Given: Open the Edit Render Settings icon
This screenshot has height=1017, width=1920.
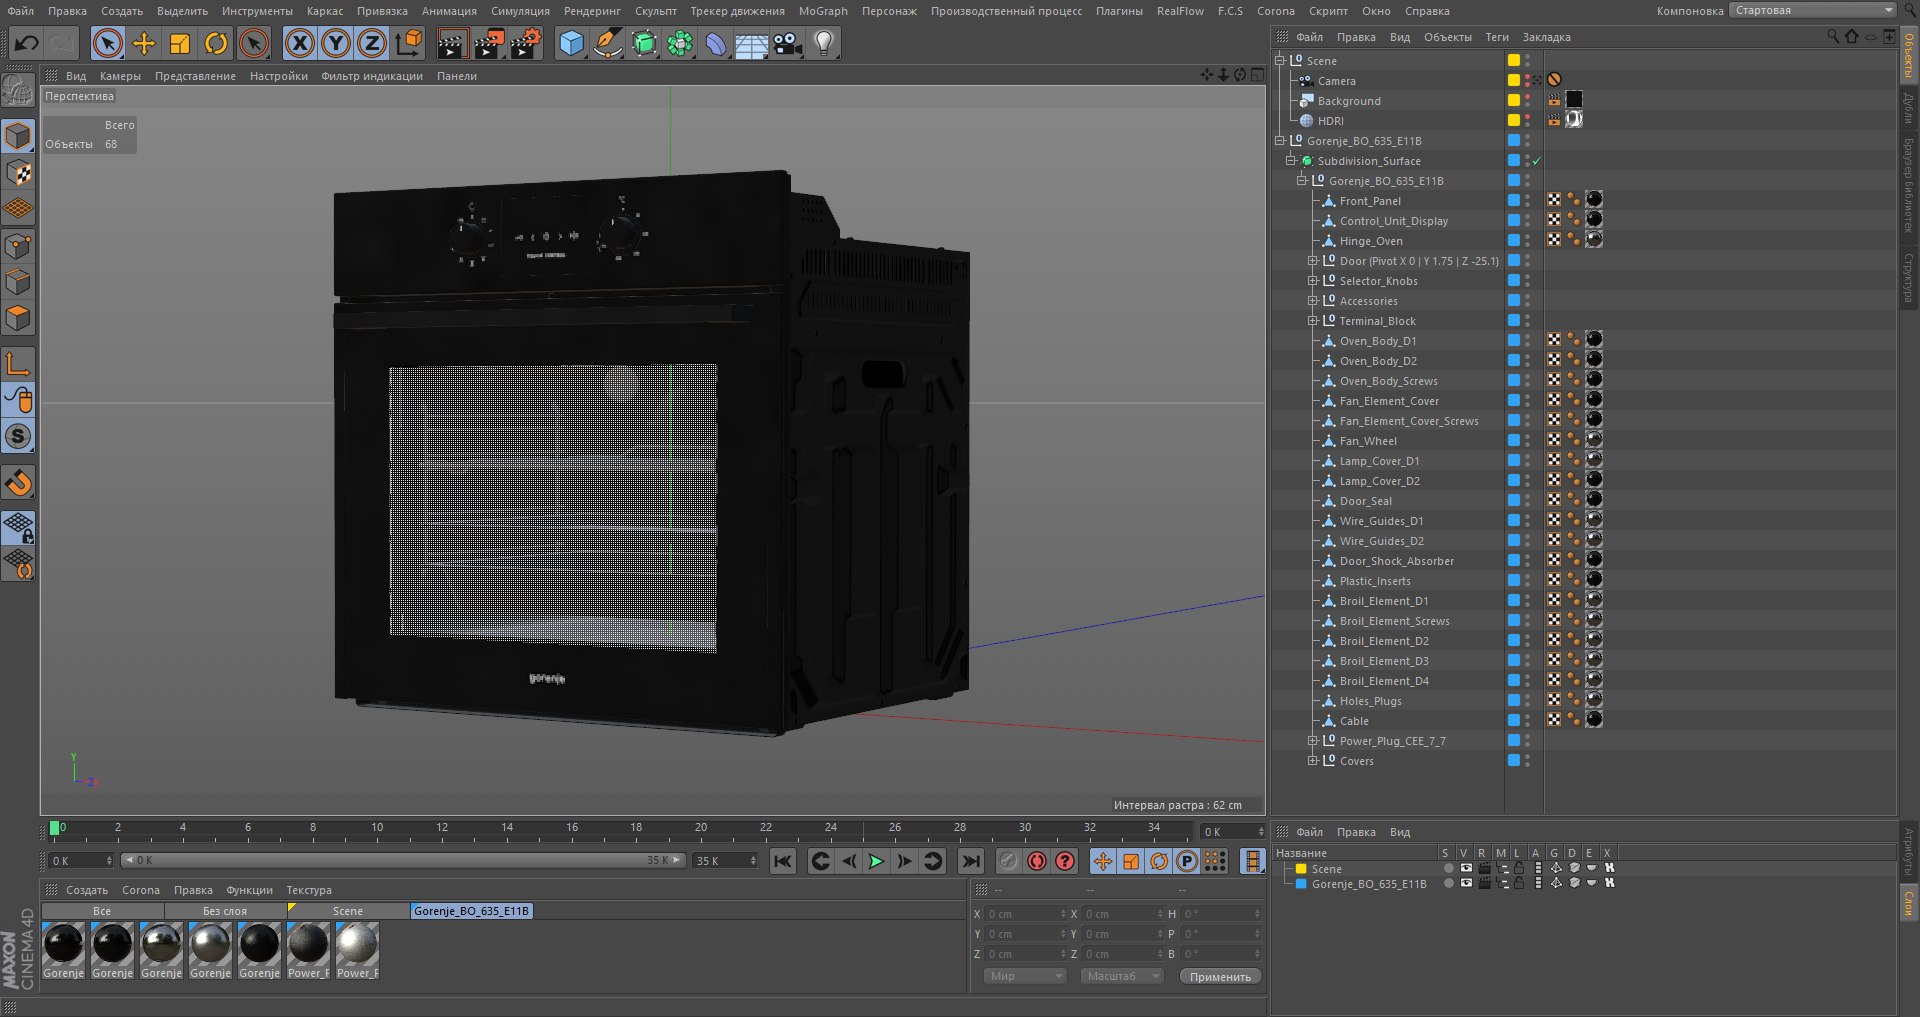Looking at the screenshot, I should 526,43.
